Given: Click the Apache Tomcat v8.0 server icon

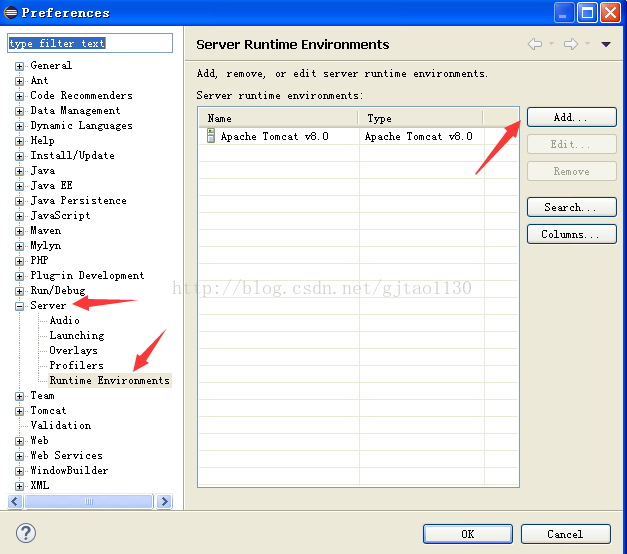Looking at the screenshot, I should (211, 136).
